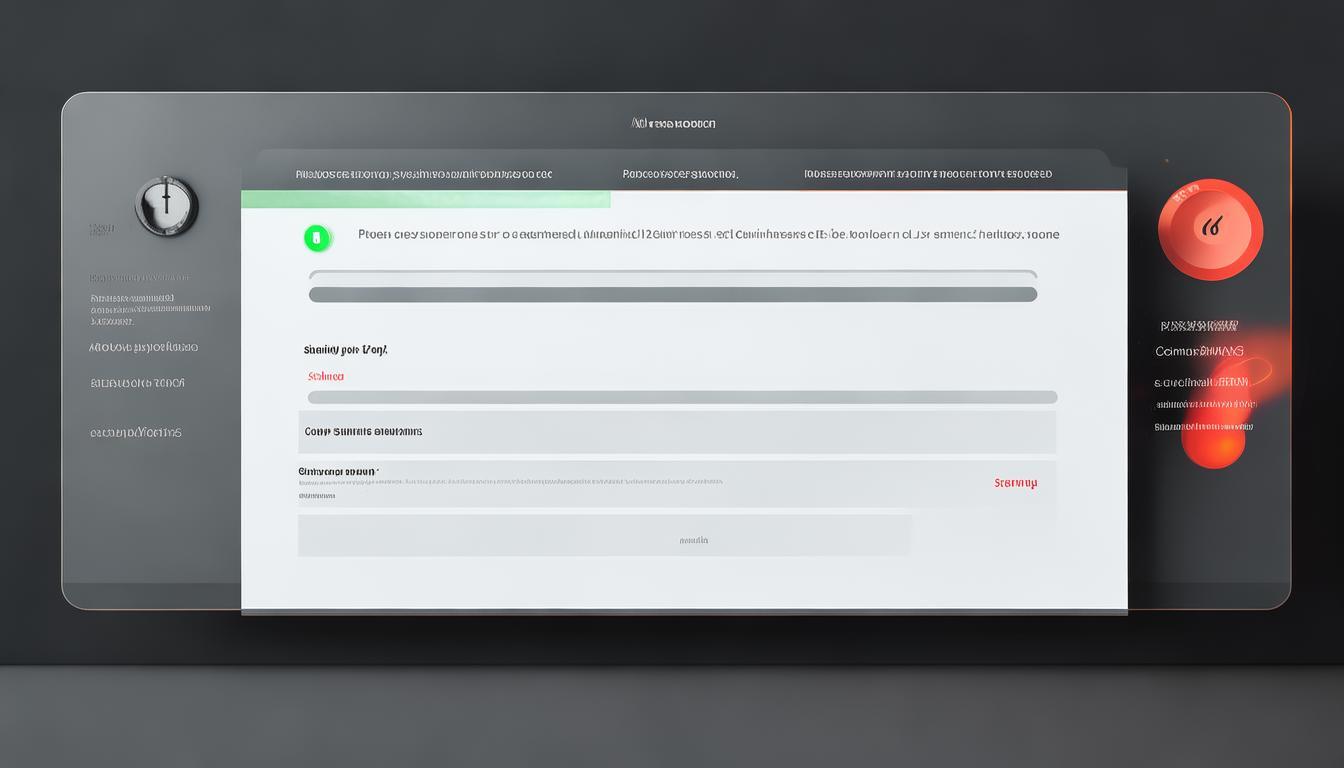
Task: Select 'Alolove' item in left sidebar
Action: point(143,347)
